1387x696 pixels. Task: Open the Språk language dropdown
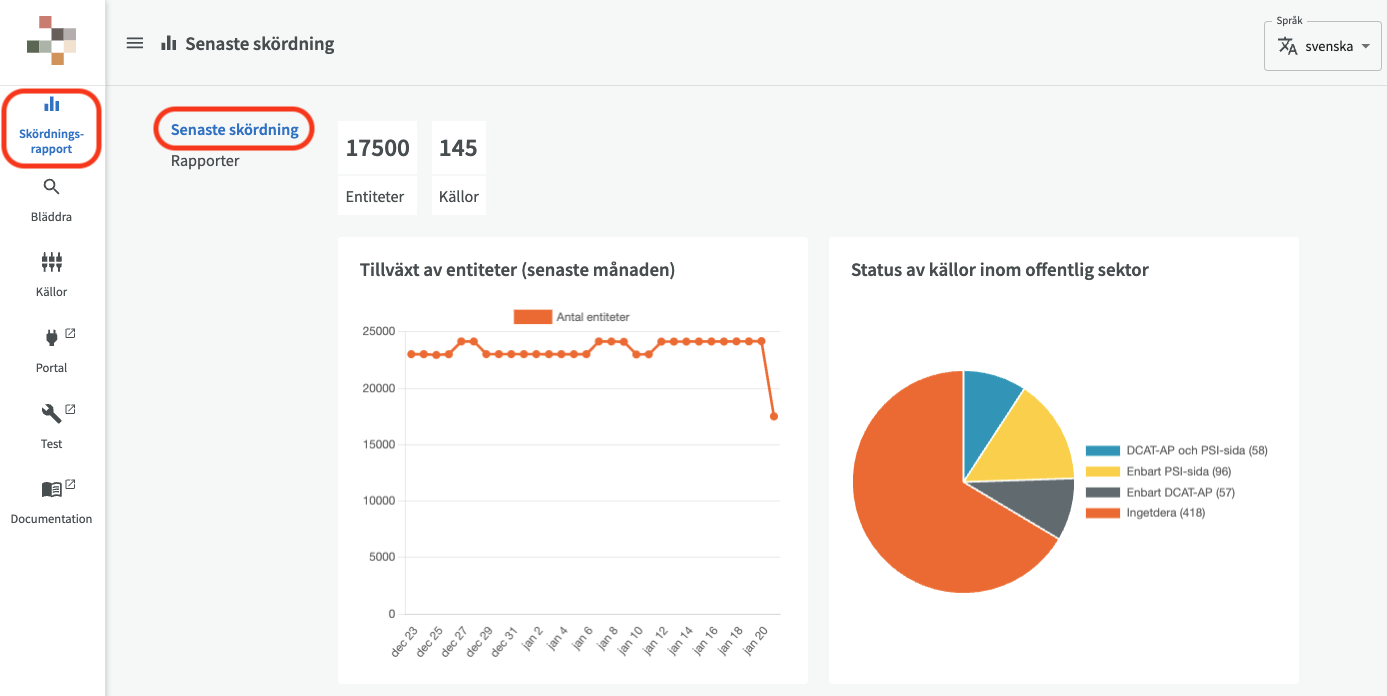point(1323,46)
